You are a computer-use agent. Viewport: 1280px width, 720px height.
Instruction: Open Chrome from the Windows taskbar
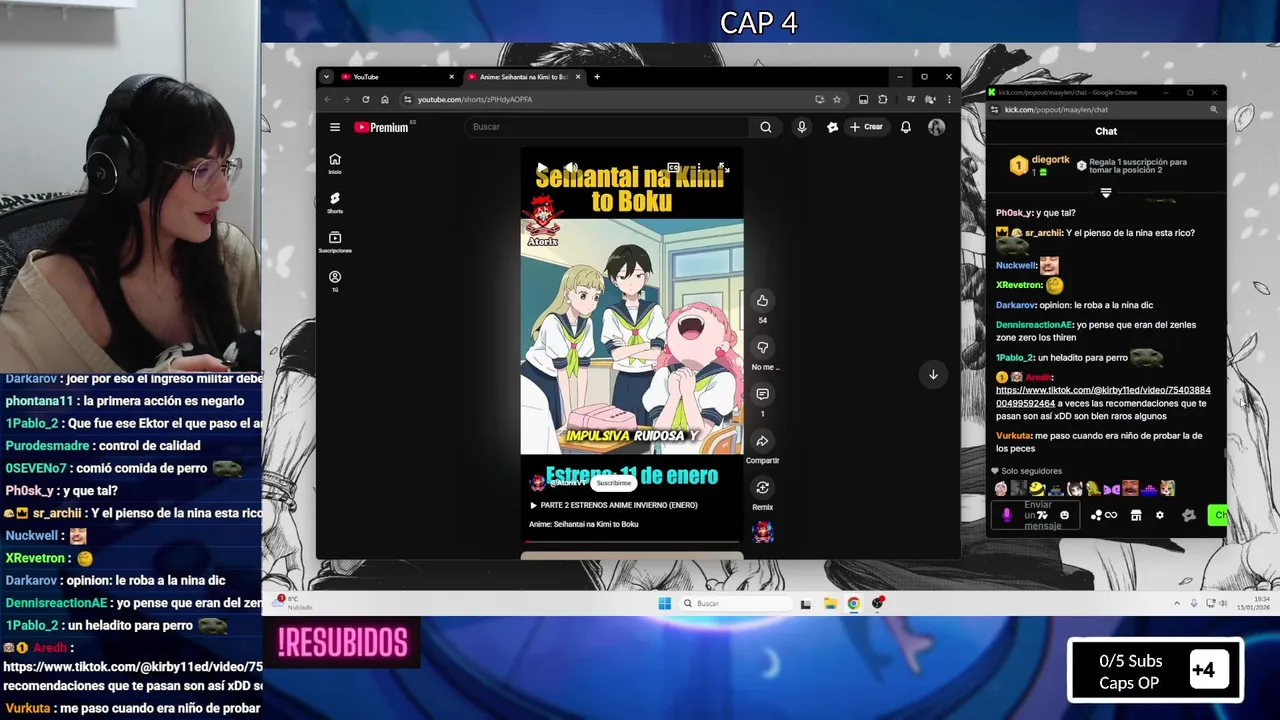pyautogui.click(x=853, y=603)
